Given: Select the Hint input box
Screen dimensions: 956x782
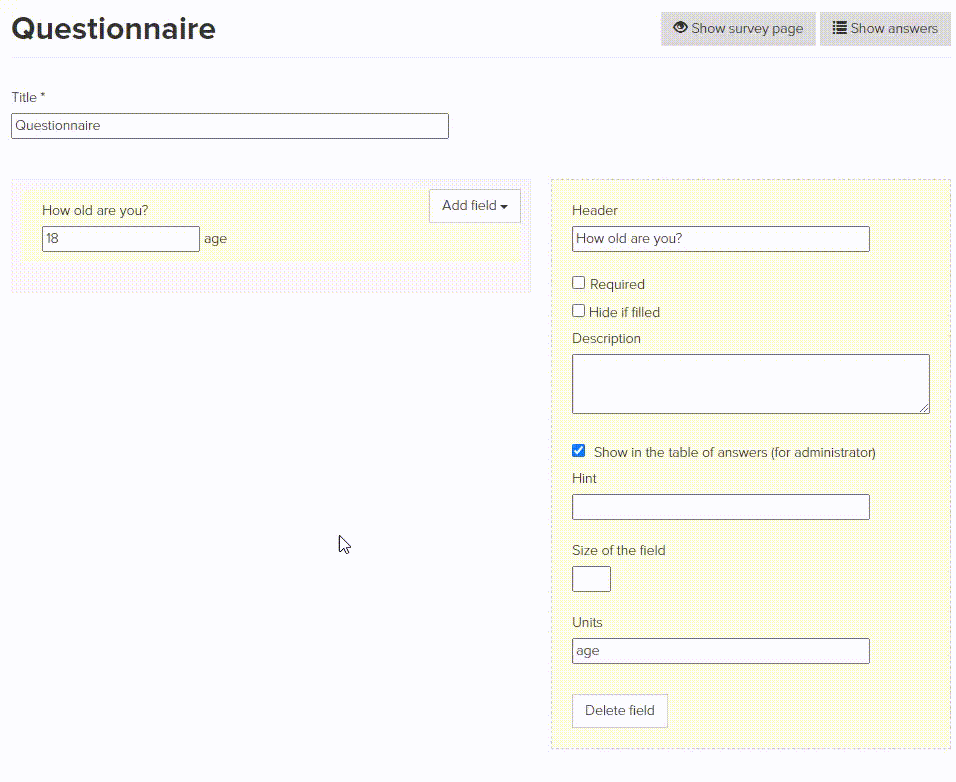Looking at the screenshot, I should (720, 507).
